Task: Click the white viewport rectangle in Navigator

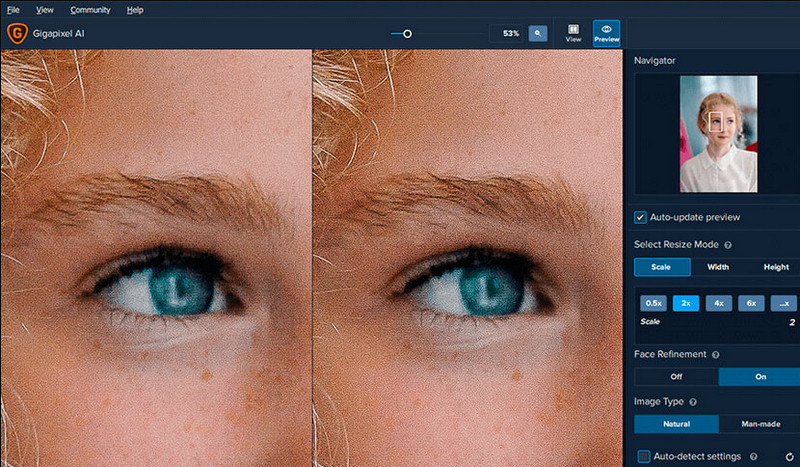Action: [715, 122]
